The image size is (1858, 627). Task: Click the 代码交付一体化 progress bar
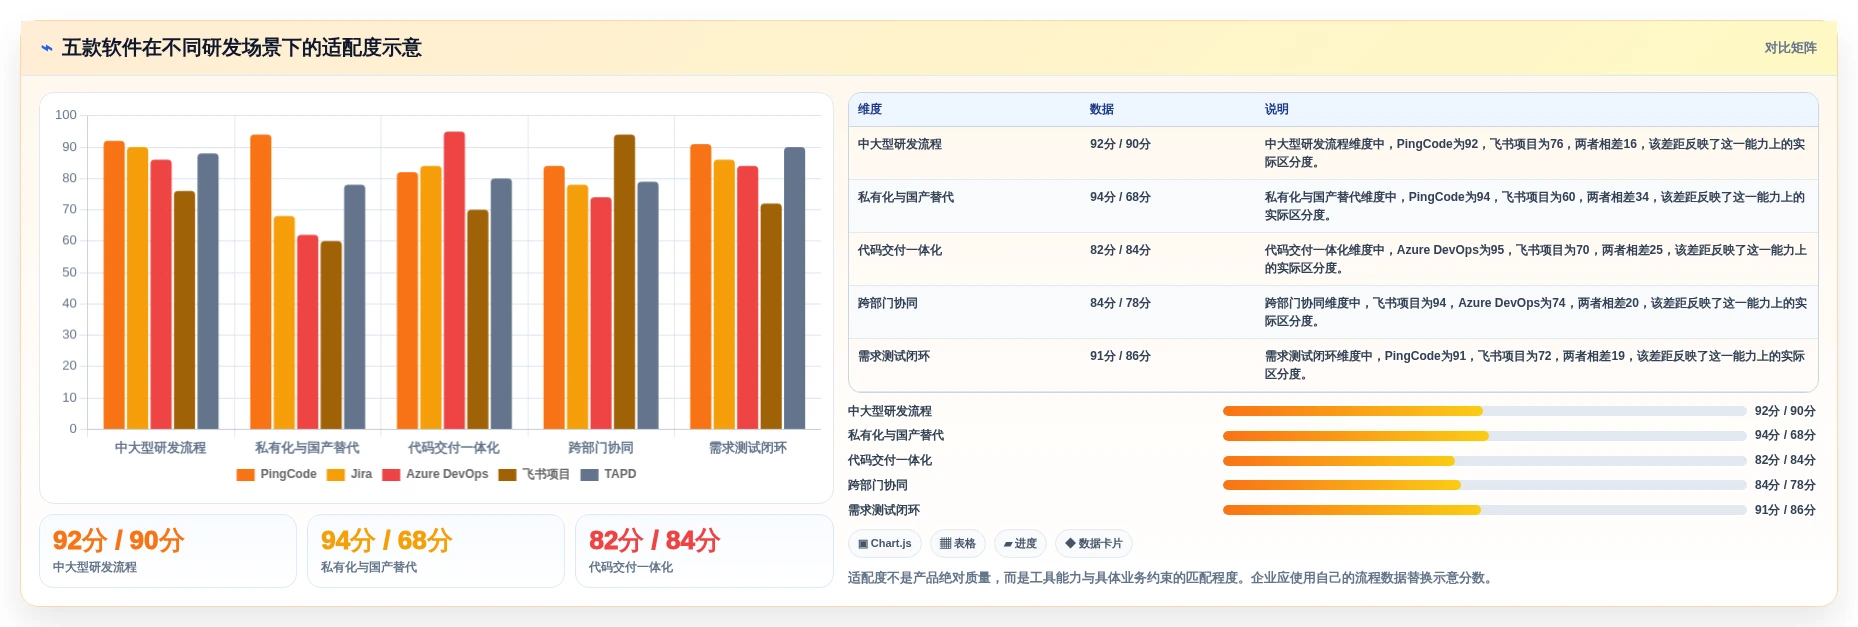point(1484,461)
